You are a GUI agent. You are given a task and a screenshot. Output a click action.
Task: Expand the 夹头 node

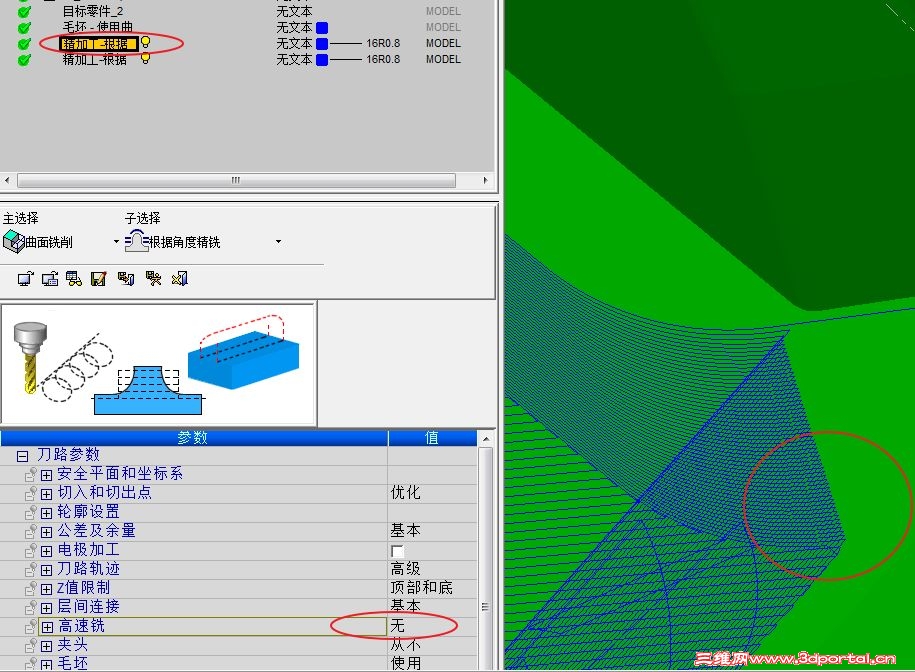[47, 646]
